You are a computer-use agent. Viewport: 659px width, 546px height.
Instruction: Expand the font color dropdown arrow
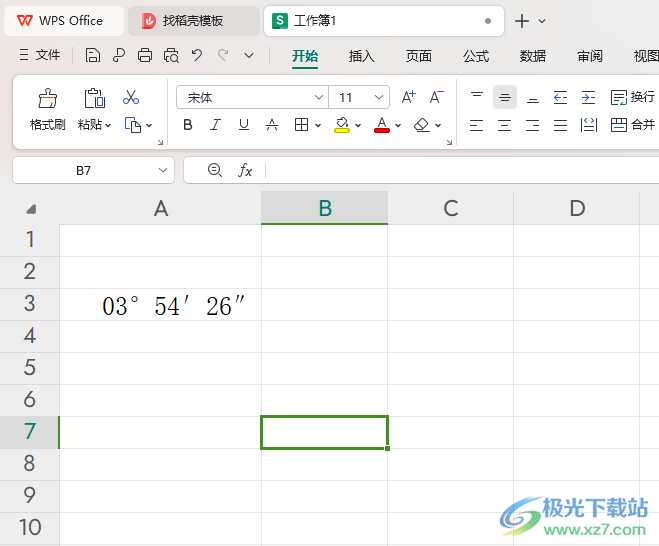coord(398,125)
